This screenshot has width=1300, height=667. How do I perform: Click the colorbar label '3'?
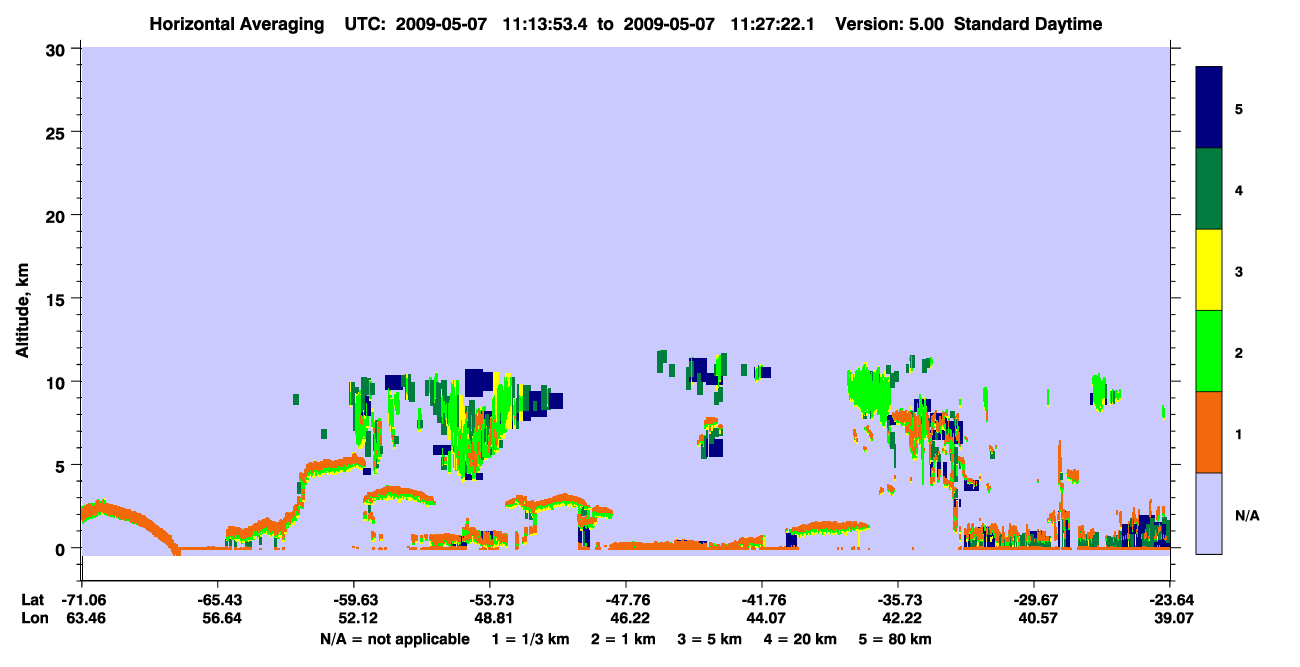tap(1238, 272)
